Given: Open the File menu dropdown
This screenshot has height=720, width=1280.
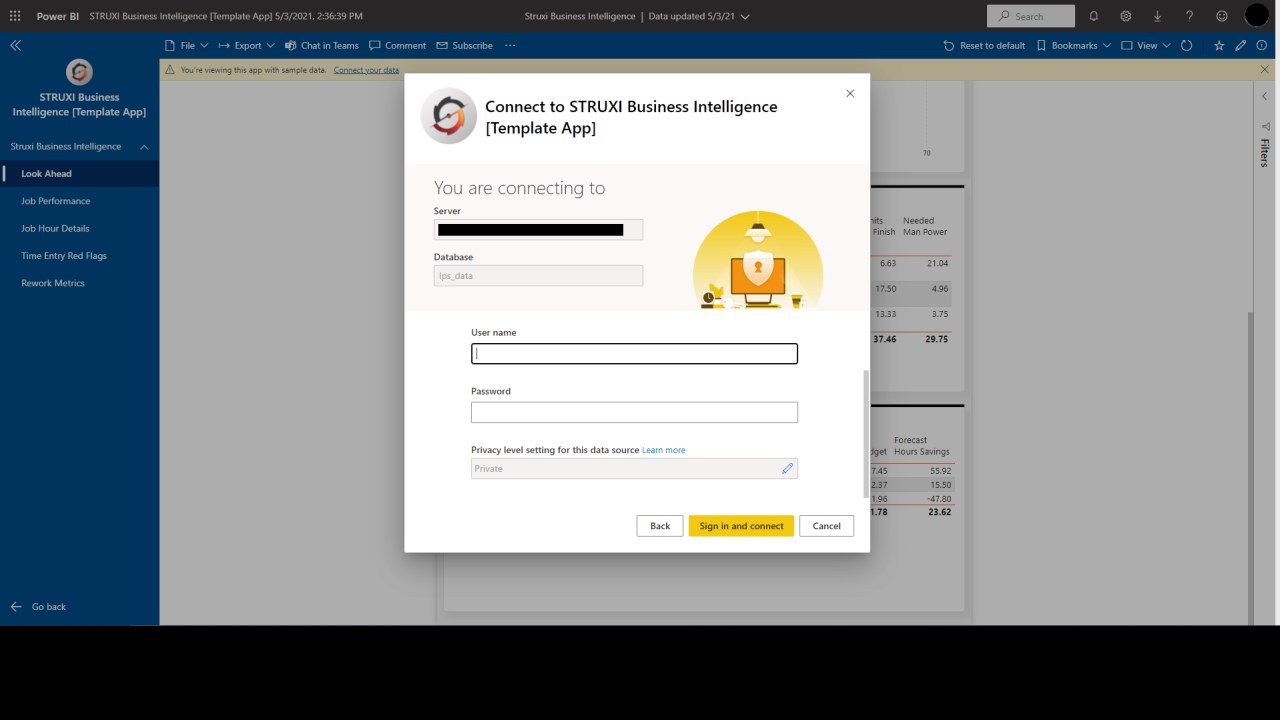Looking at the screenshot, I should [187, 45].
